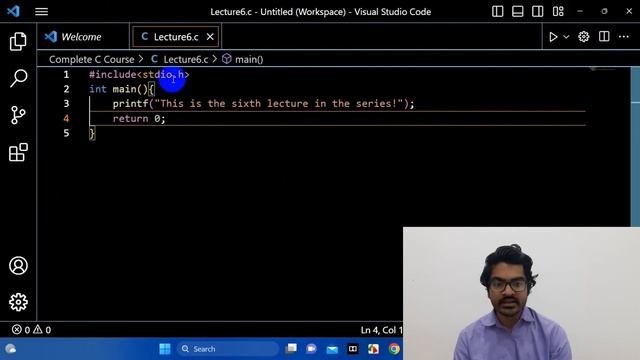Close the Lecture6.c tab
The image size is (640, 360).
coord(210,37)
